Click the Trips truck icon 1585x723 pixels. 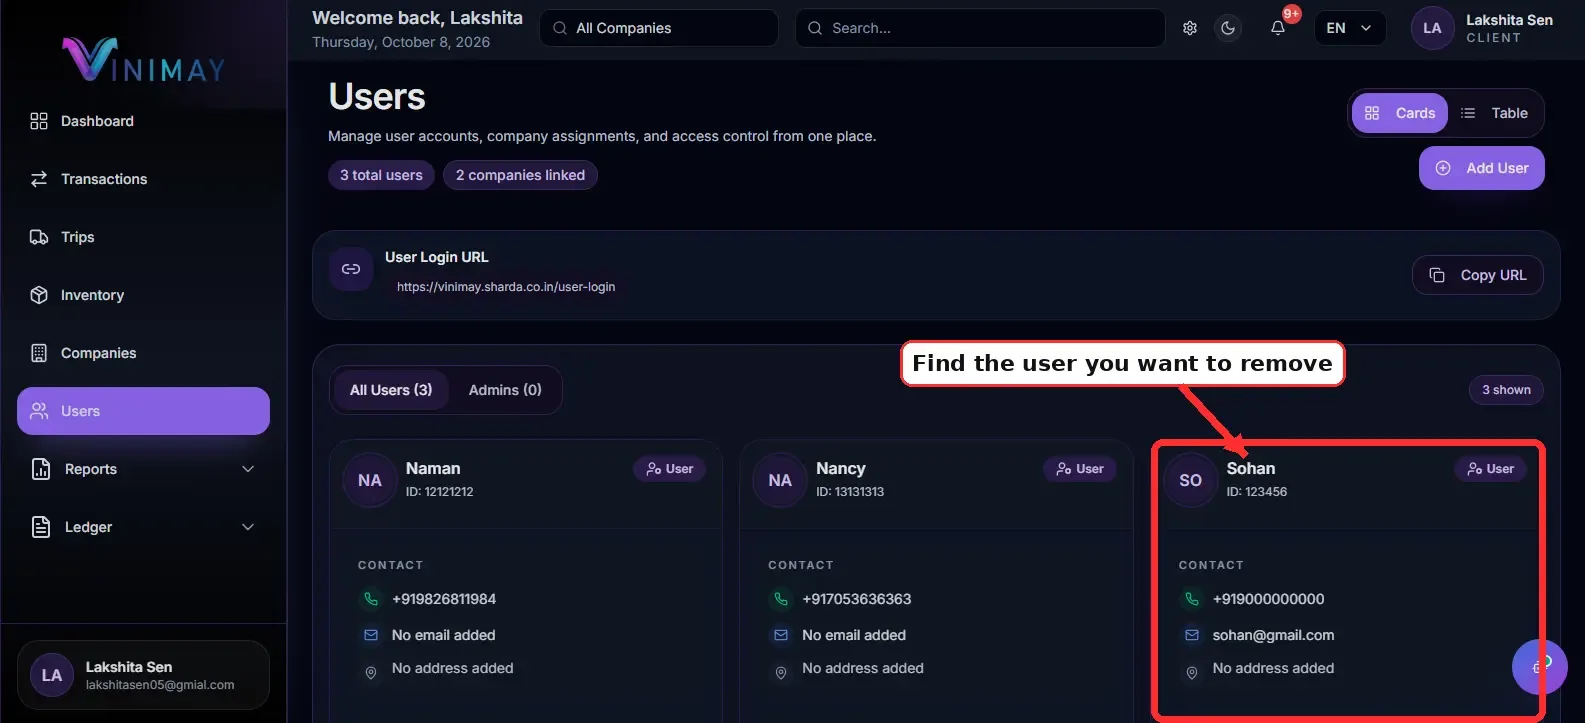point(39,237)
